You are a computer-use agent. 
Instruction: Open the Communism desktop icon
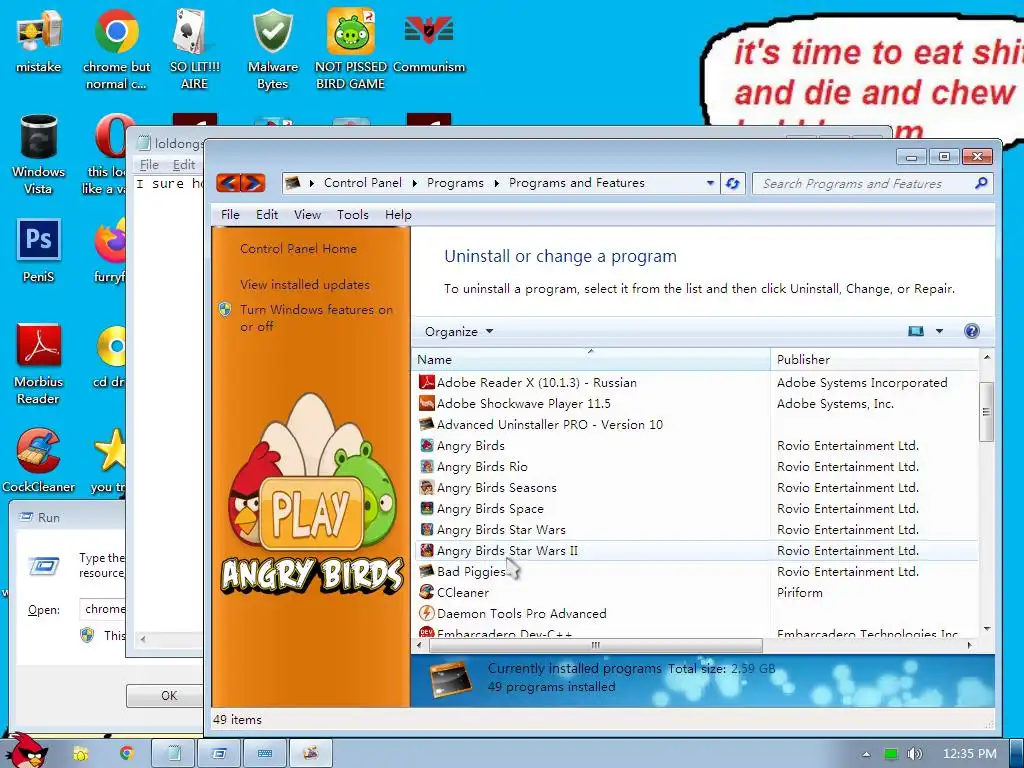point(428,42)
